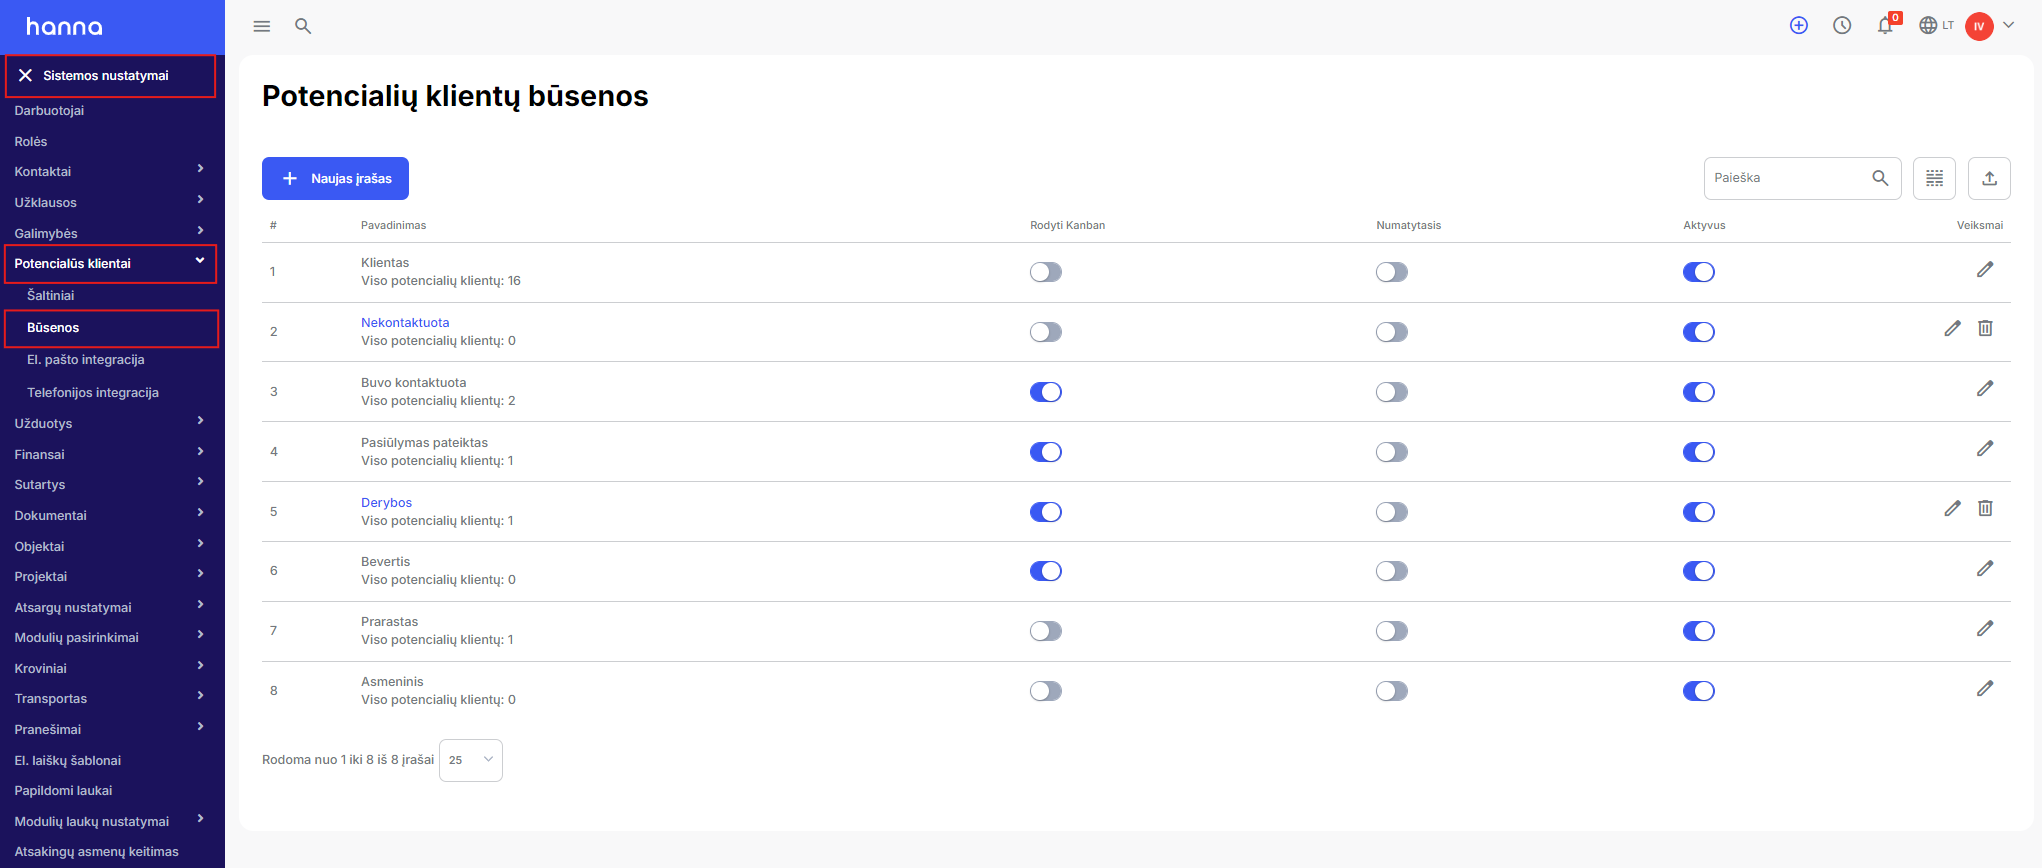This screenshot has height=868, width=2042.
Task: Click the globe language LT icon
Action: coord(1936,26)
